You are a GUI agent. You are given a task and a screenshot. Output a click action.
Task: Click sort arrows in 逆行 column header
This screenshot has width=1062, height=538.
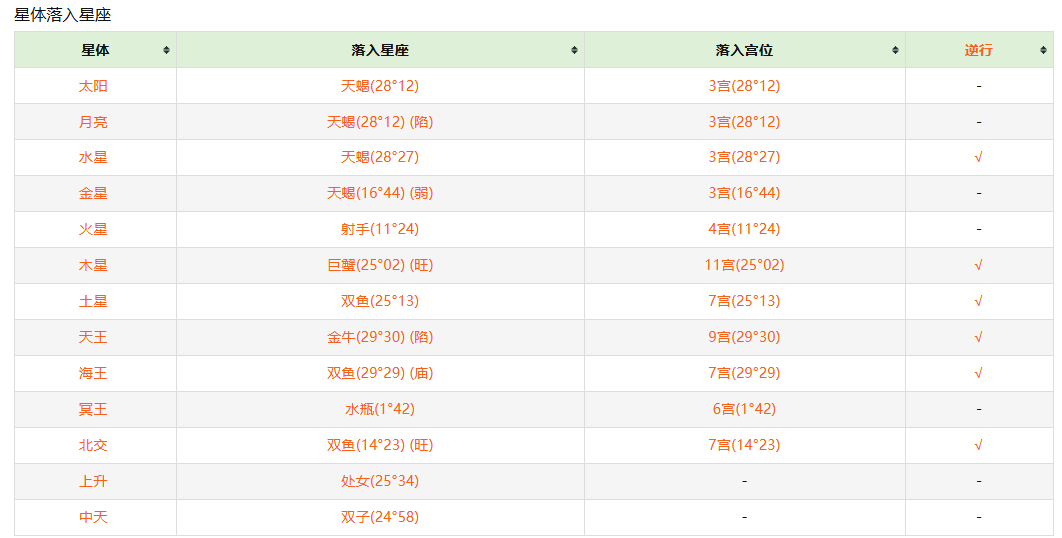coord(1043,50)
